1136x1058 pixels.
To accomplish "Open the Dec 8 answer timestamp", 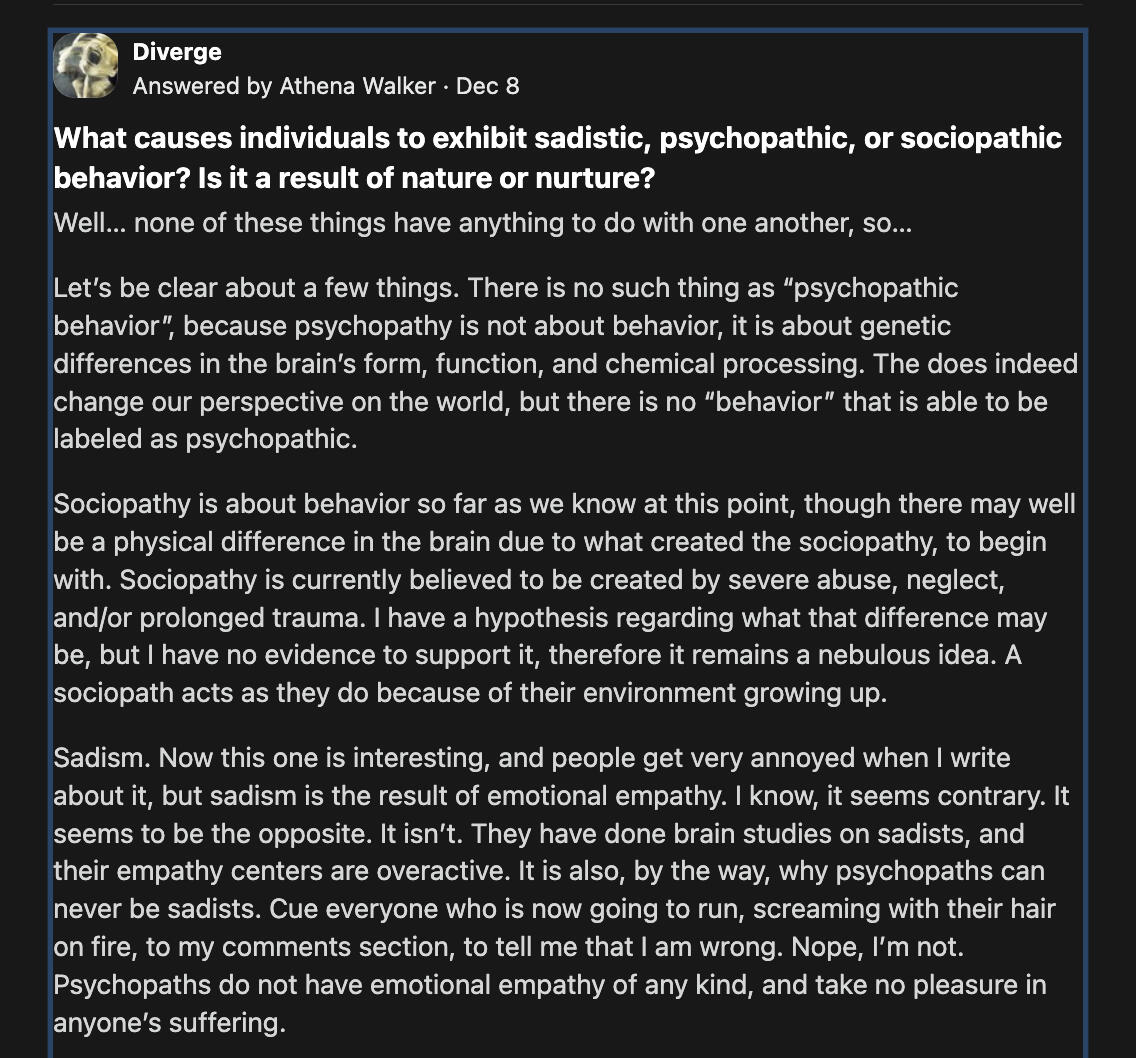I will point(488,86).
